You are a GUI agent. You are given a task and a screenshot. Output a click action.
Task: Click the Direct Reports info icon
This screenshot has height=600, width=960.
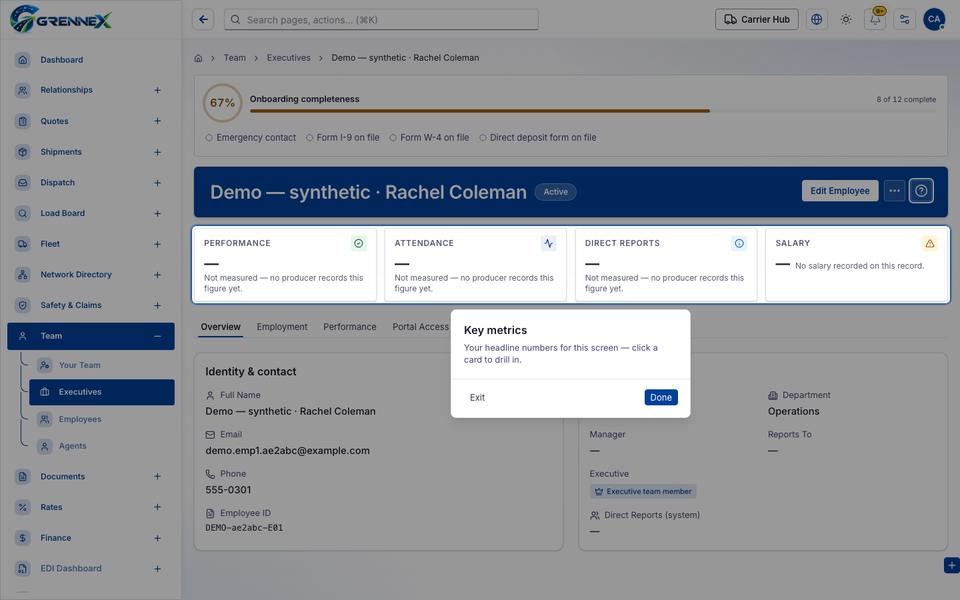pyautogui.click(x=739, y=243)
